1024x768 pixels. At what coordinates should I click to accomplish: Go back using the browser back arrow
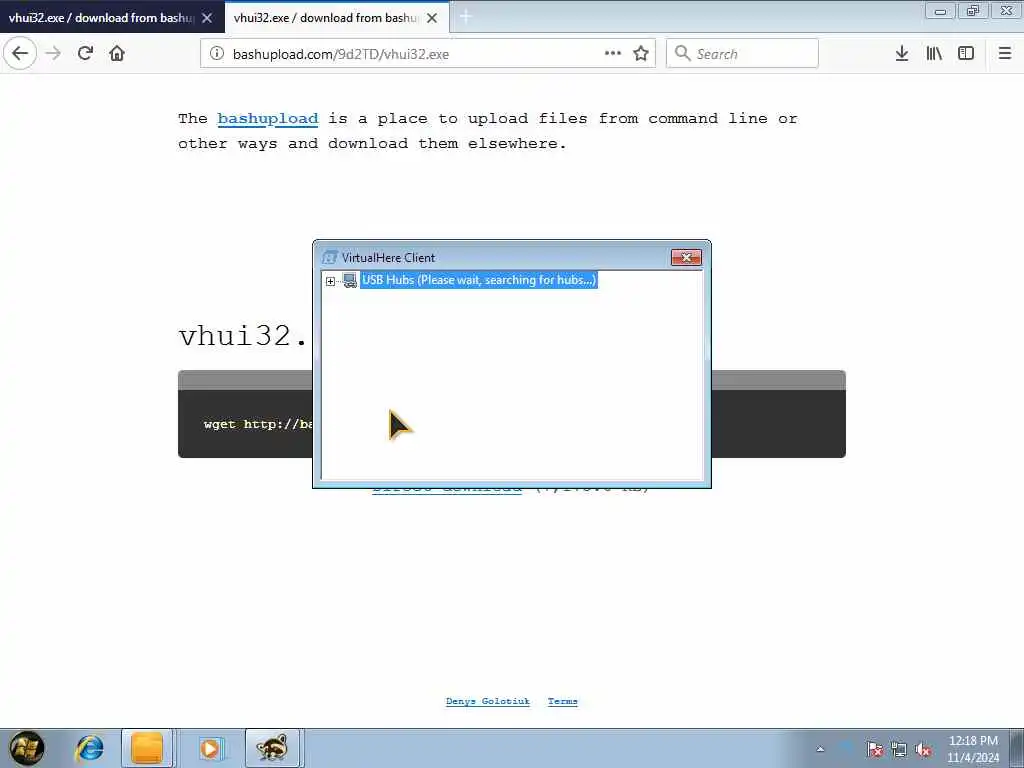pyautogui.click(x=20, y=54)
